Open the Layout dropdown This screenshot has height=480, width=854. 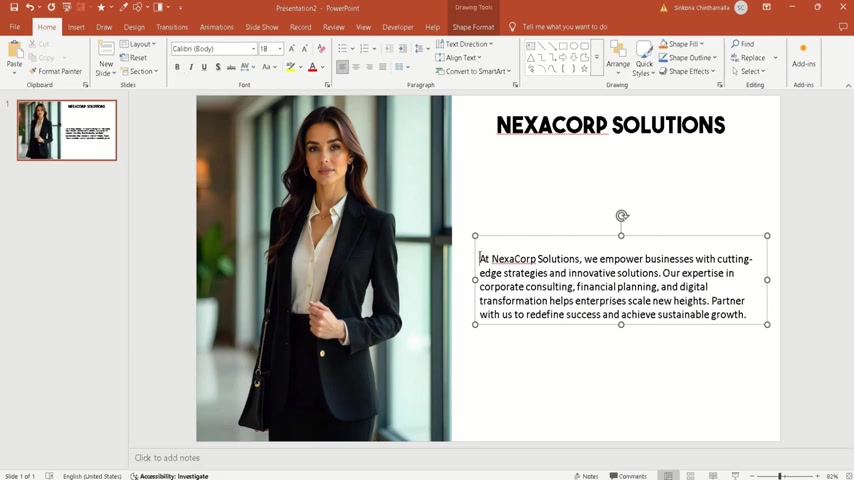pyautogui.click(x=139, y=44)
